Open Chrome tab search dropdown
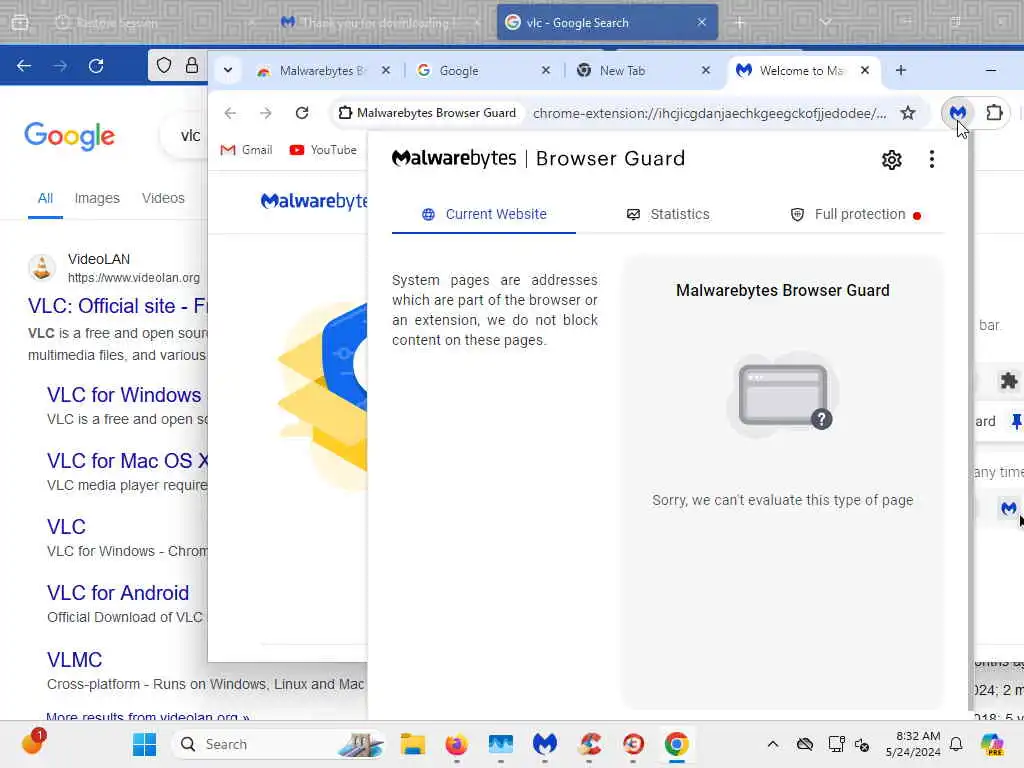Viewport: 1024px width, 768px height. coord(228,71)
